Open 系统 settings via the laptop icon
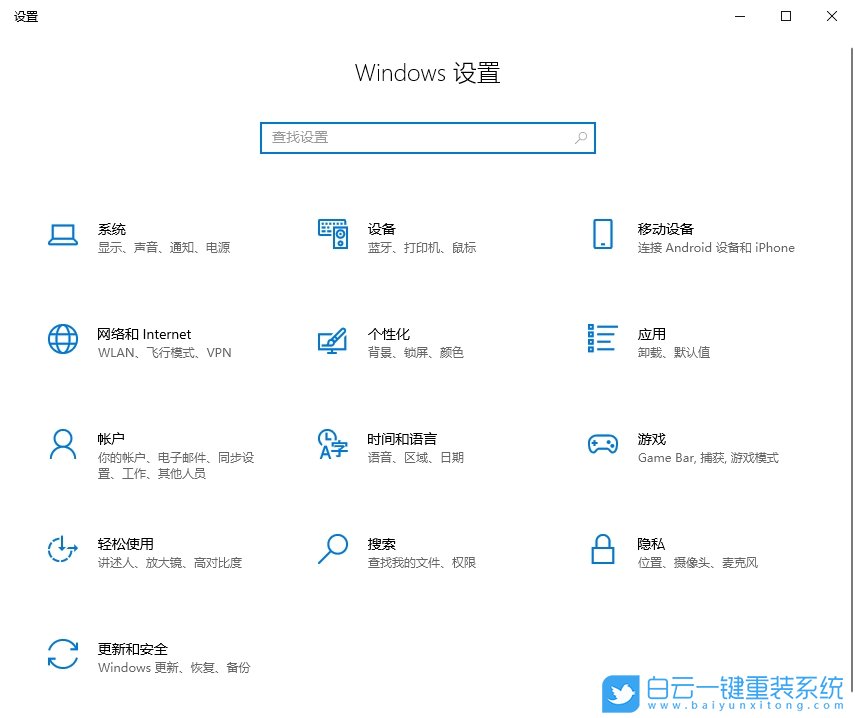Viewport: 855px width, 718px height. [63, 236]
